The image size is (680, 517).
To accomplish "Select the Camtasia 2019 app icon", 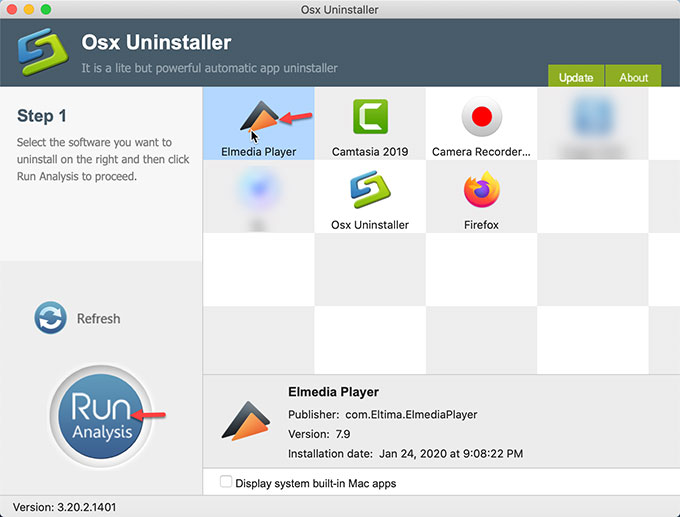I will click(x=370, y=117).
